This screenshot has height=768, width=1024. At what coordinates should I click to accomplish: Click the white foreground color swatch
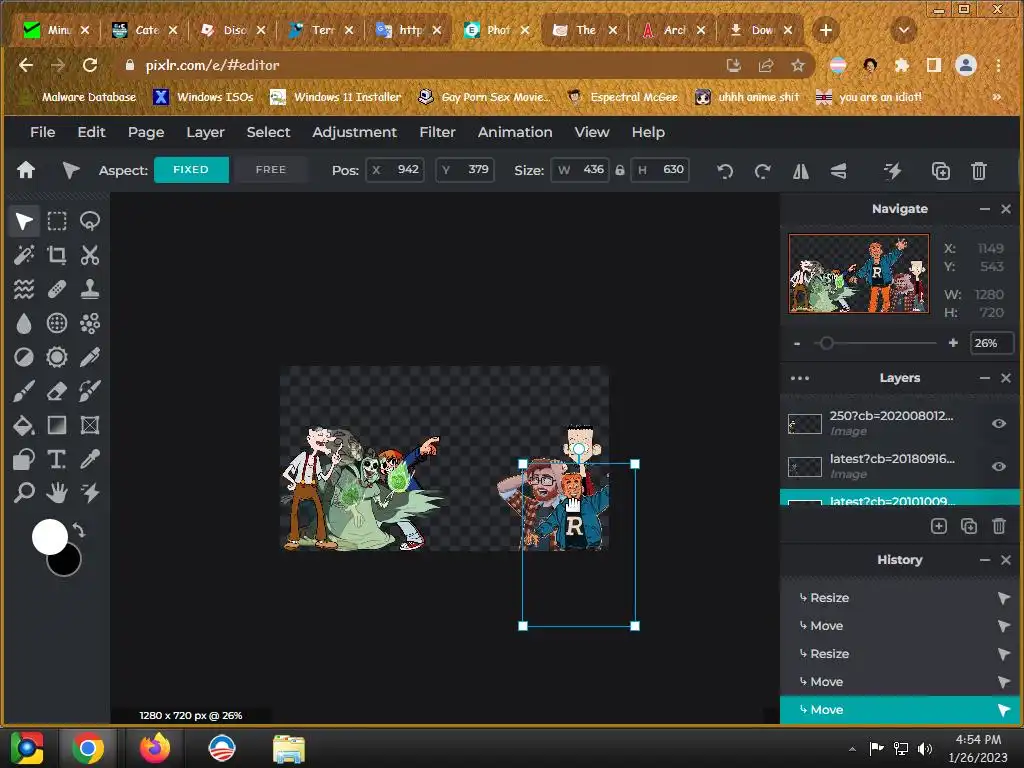50,537
